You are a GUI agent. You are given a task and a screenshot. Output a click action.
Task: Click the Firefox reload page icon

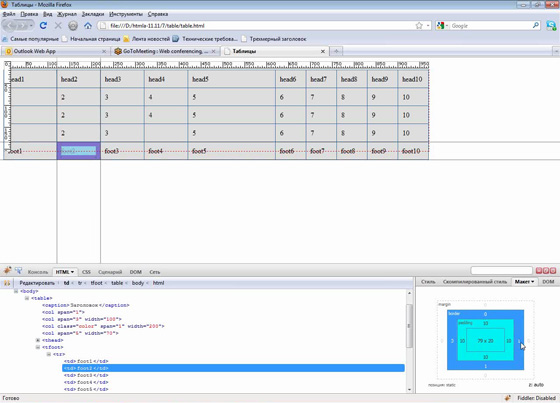click(x=43, y=26)
